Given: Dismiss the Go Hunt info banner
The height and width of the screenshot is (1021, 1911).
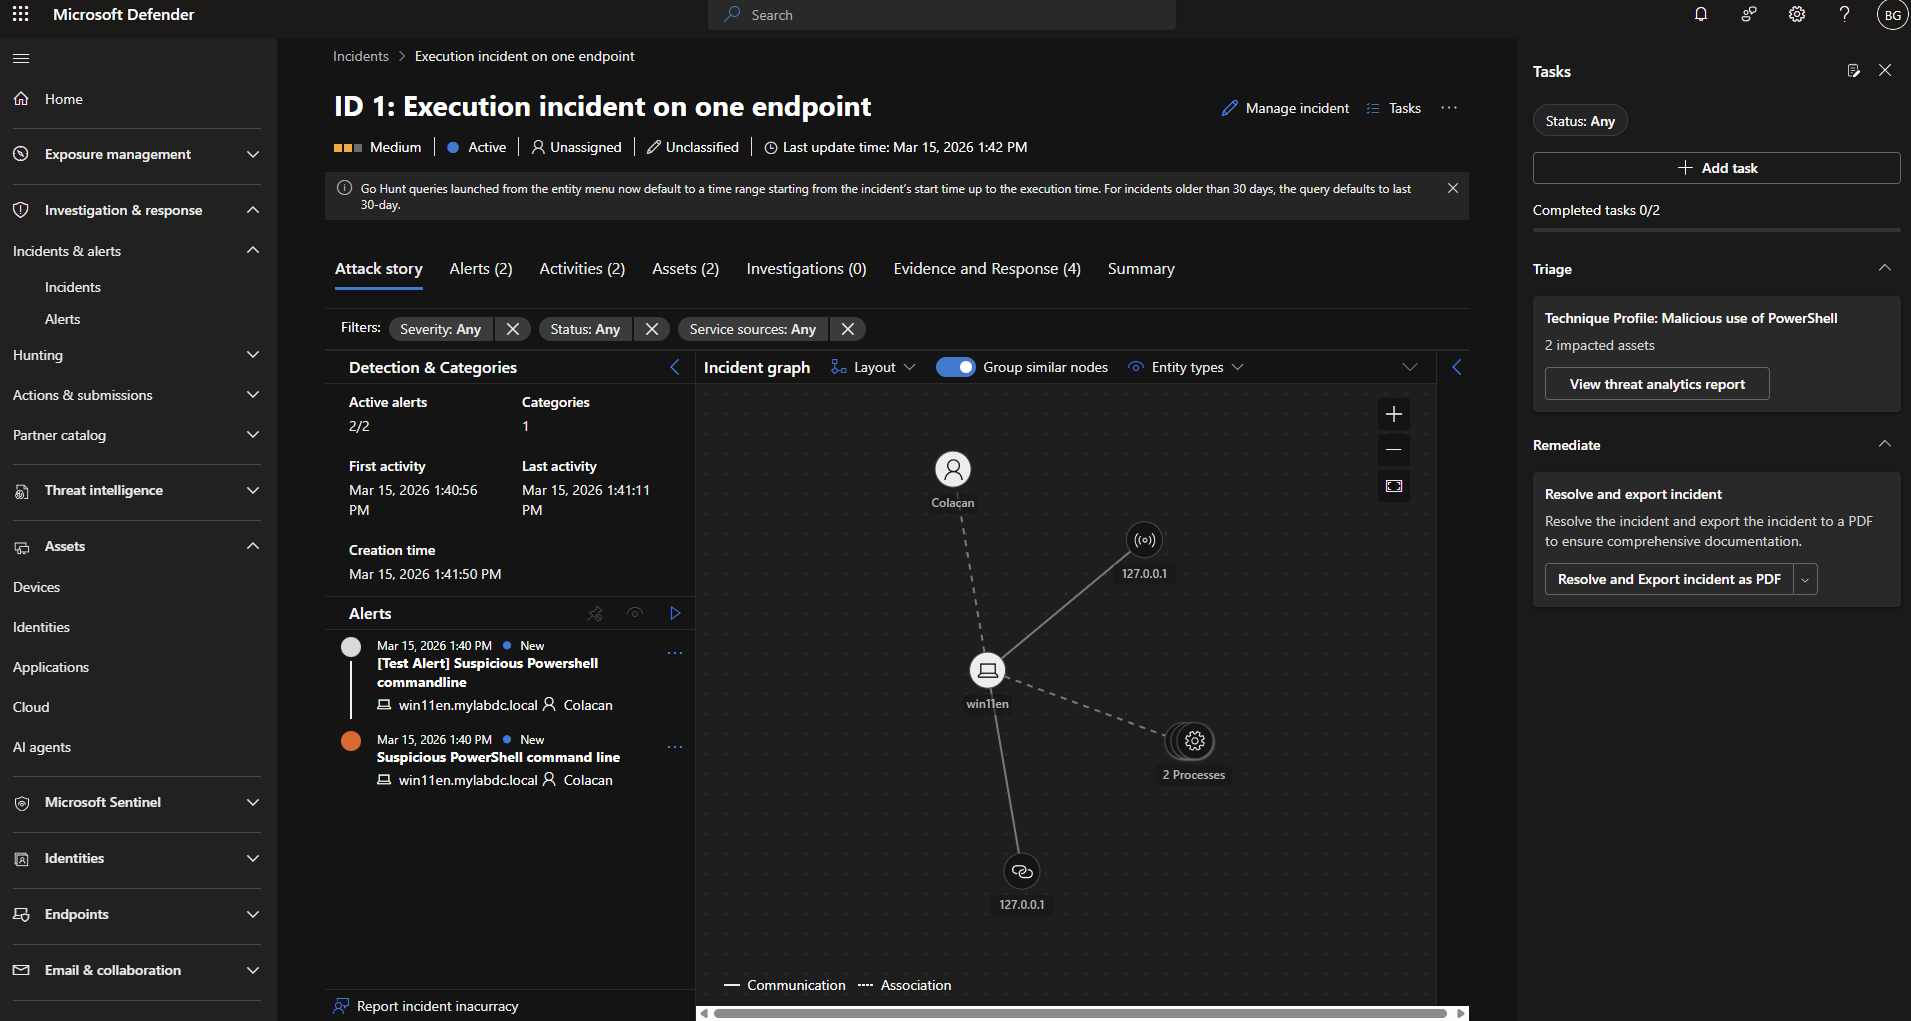Looking at the screenshot, I should (x=1452, y=188).
